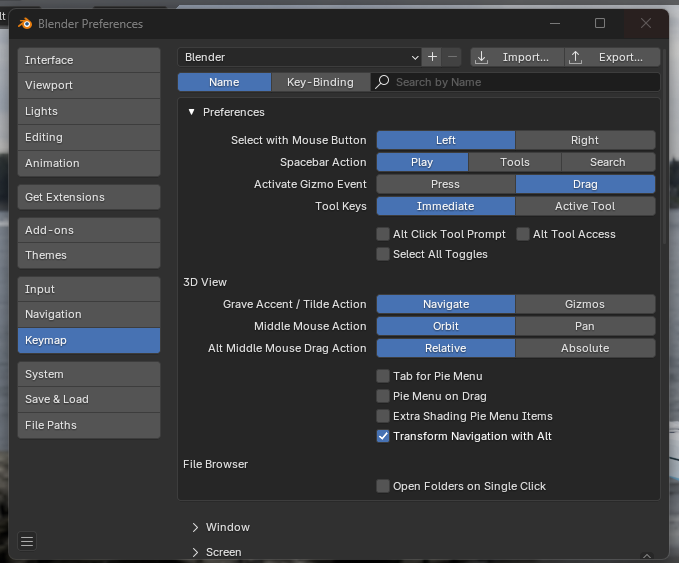Maximize the Blender Preferences window
The height and width of the screenshot is (563, 679).
(x=600, y=23)
